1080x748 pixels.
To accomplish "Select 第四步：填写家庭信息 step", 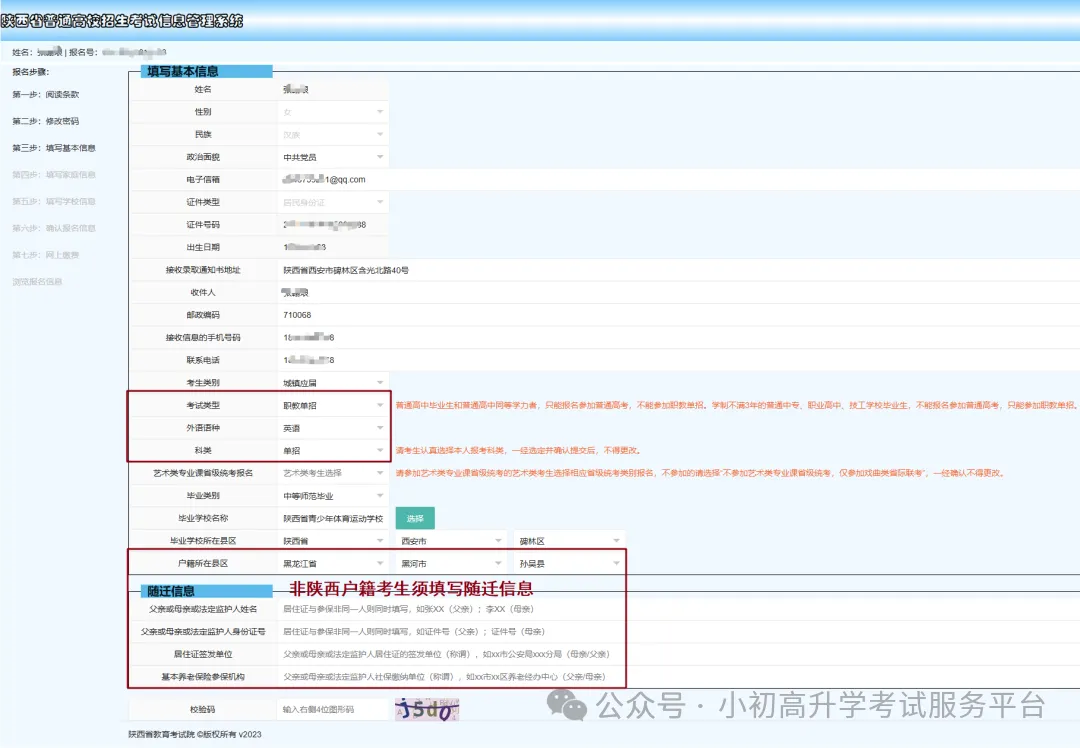I will 54,175.
